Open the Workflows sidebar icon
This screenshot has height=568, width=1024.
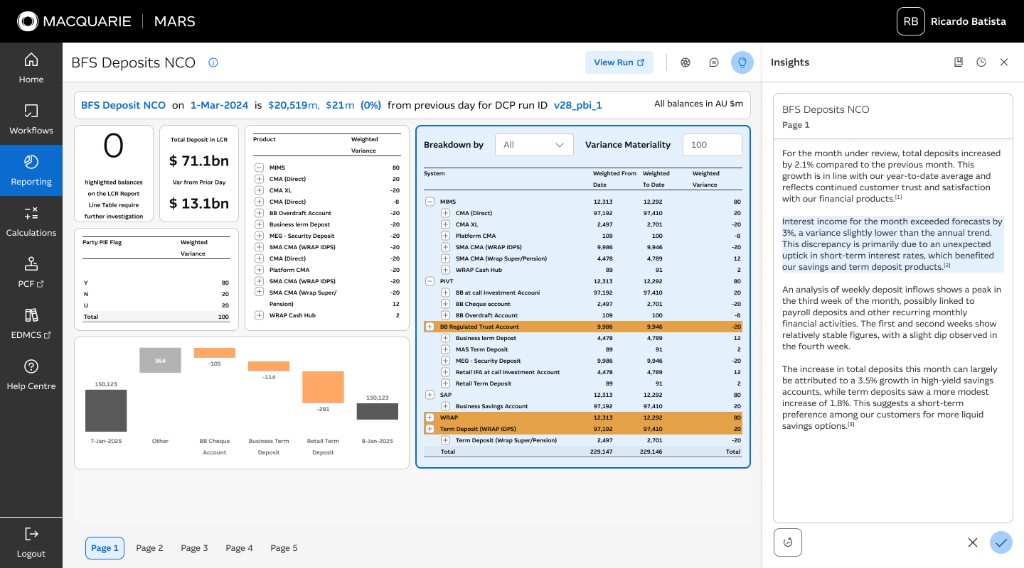point(31,110)
